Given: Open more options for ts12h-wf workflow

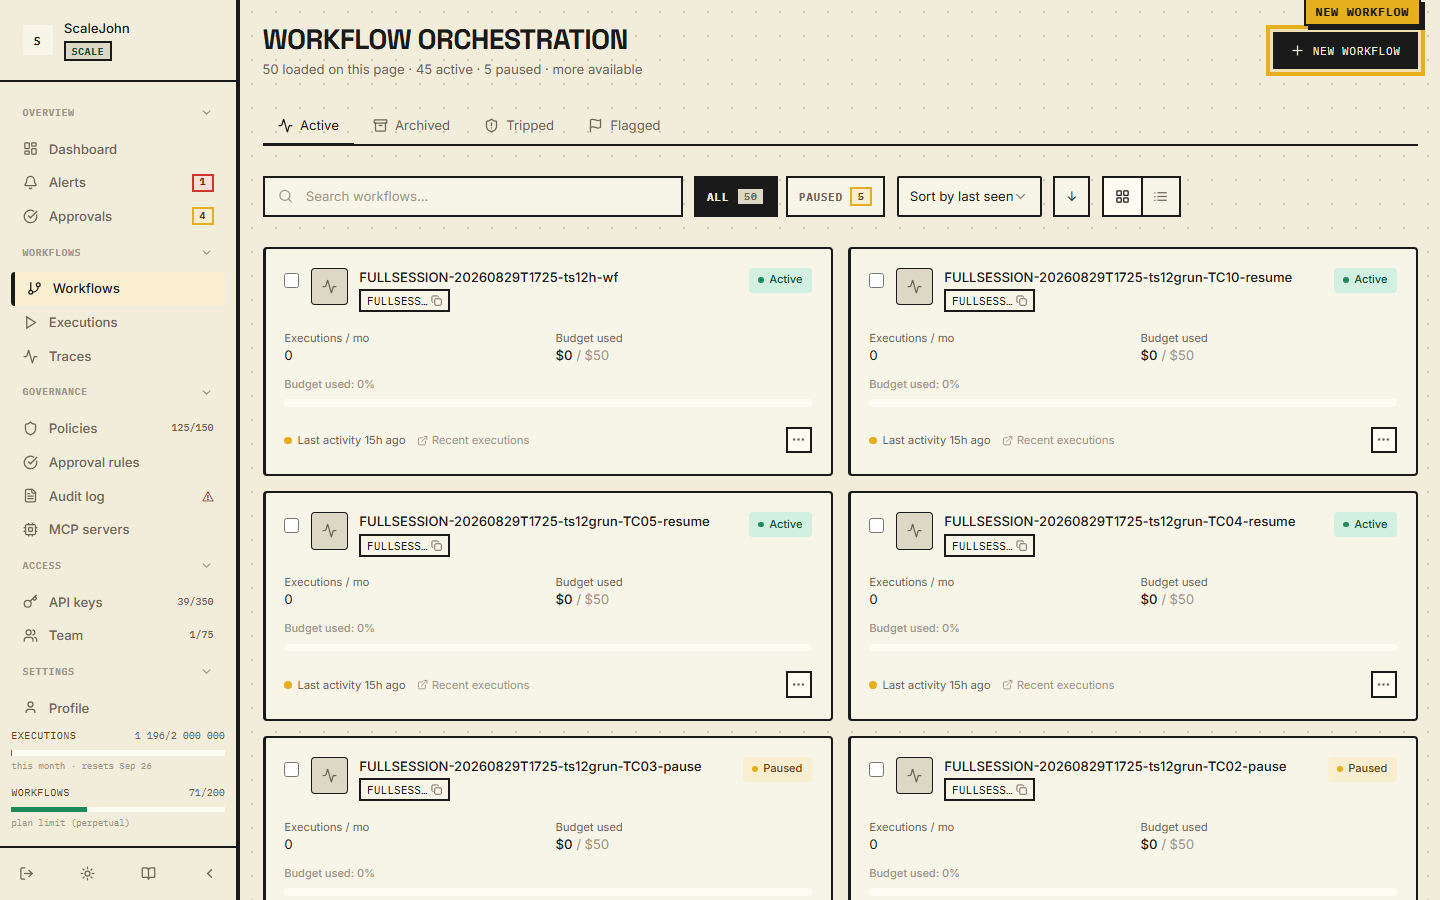Looking at the screenshot, I should [x=799, y=440].
